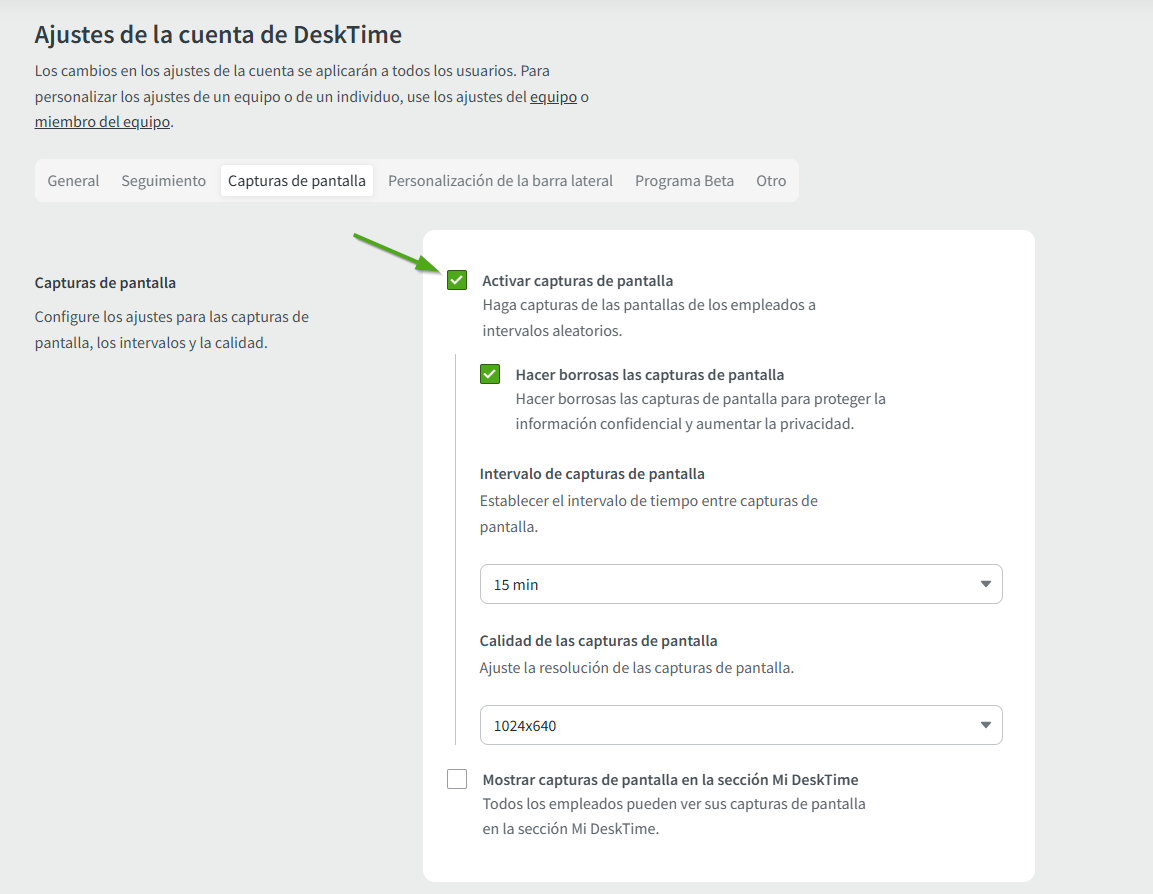This screenshot has width=1153, height=894.
Task: Open the Otro tab
Action: (771, 181)
